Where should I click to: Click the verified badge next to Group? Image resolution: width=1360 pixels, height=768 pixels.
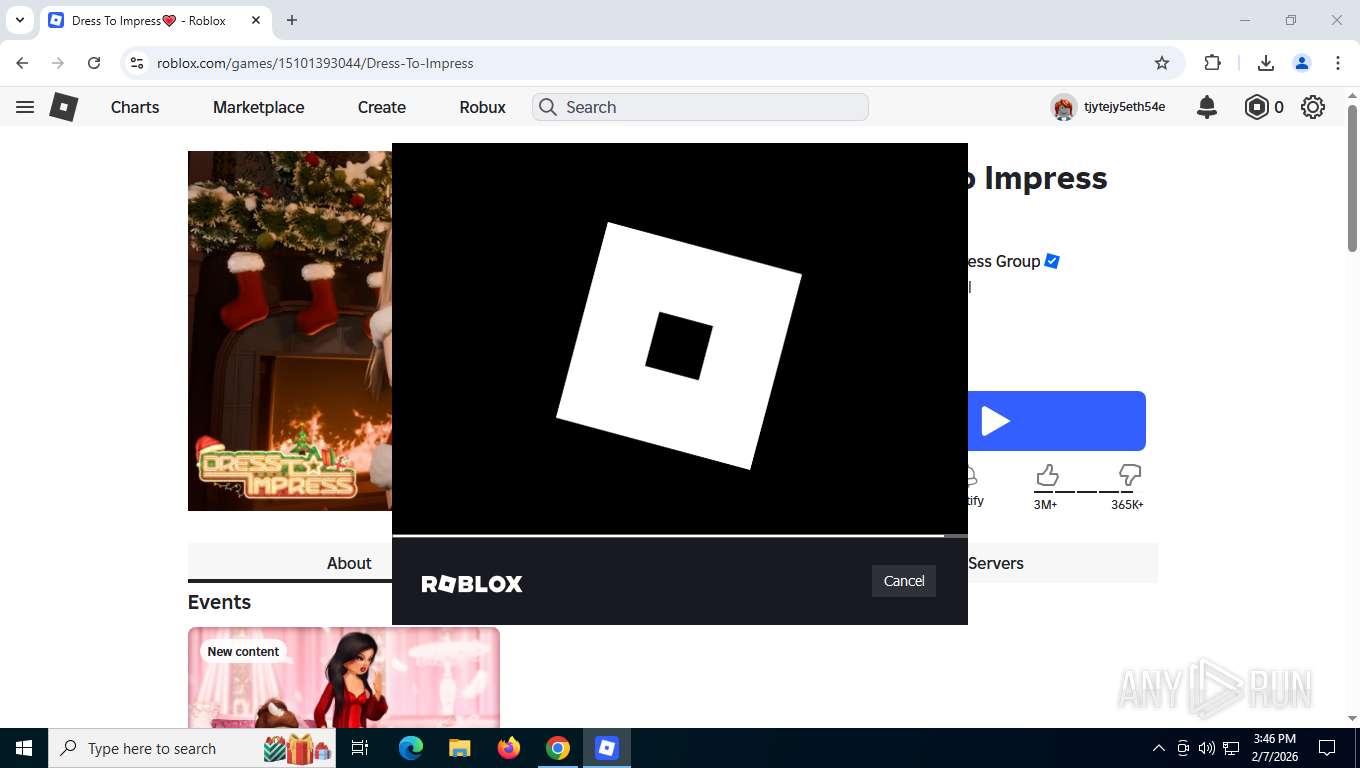coord(1052,261)
